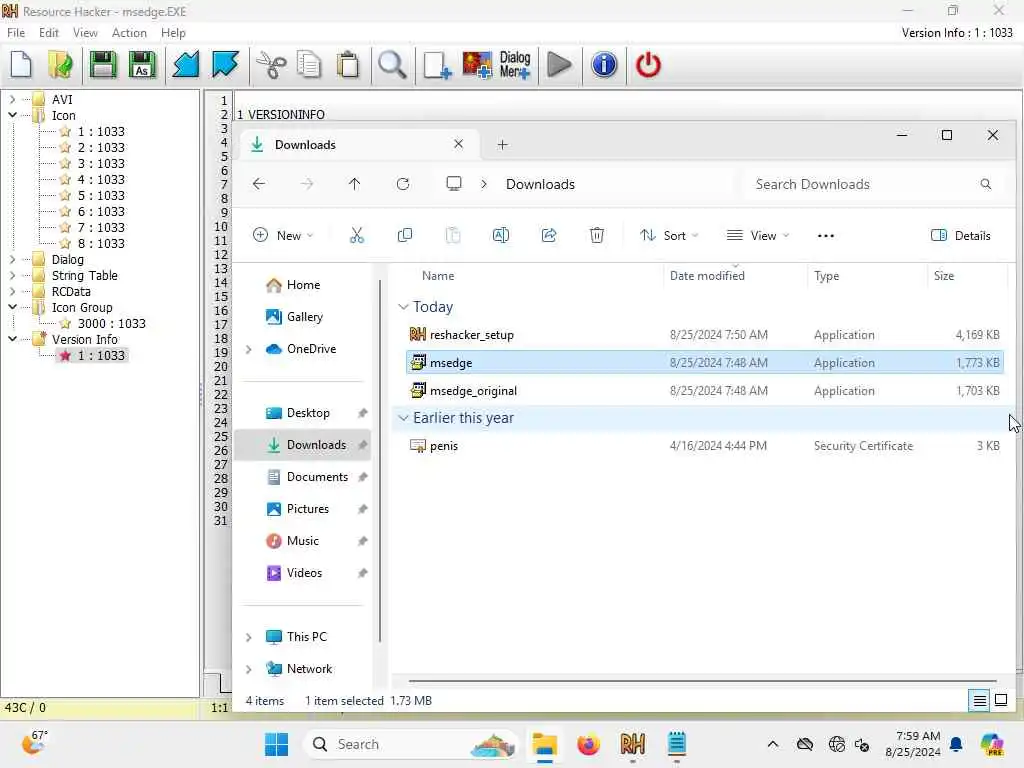1024x768 pixels.
Task: Click Firefox icon in taskbar
Action: click(x=588, y=744)
